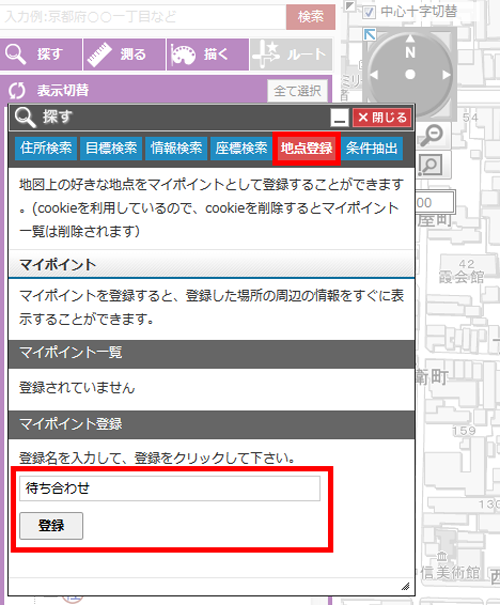Pan map west with compass left arrow
Viewport: 500px width, 605px height.
tap(374, 74)
